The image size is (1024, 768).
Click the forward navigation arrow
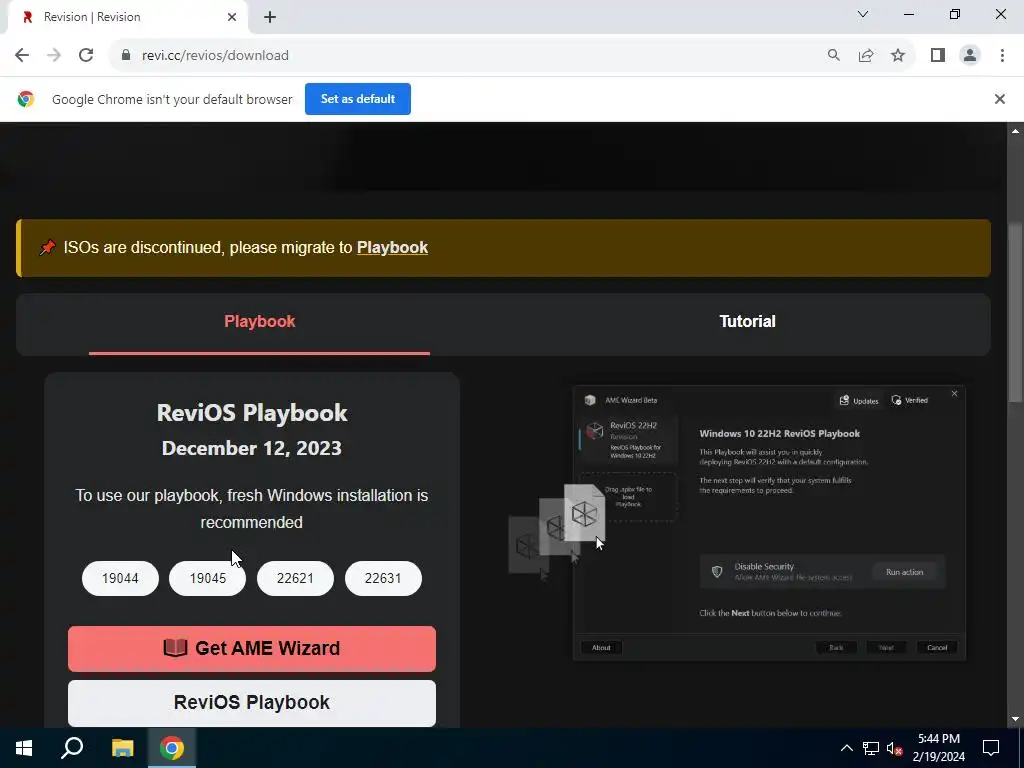[x=54, y=56]
